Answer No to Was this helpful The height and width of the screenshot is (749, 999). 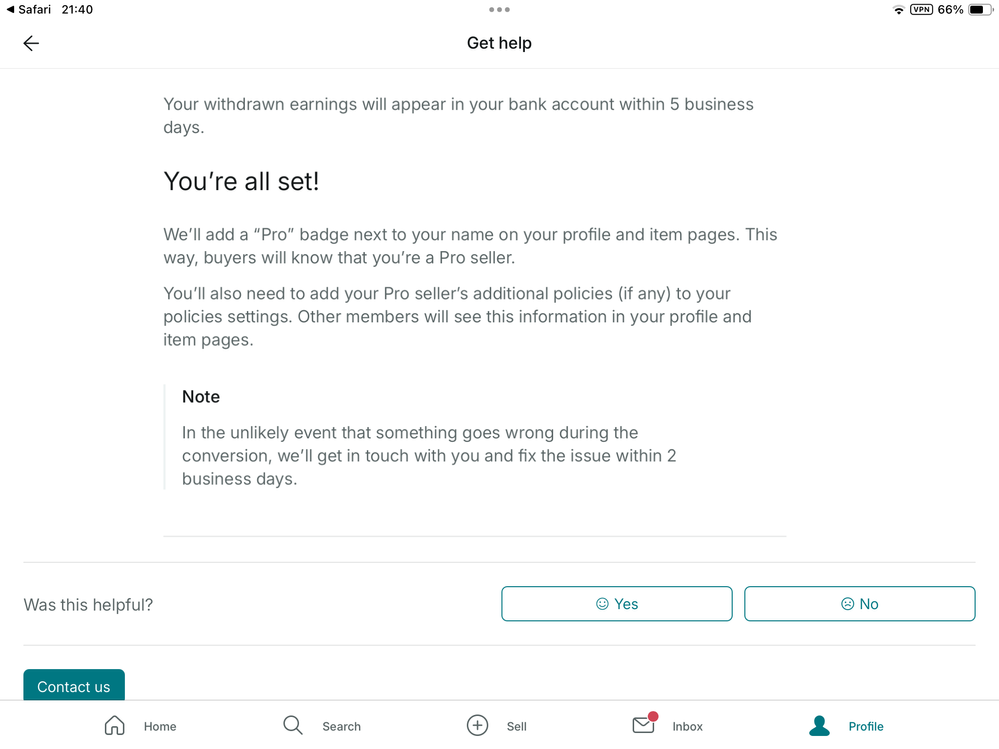pyautogui.click(x=859, y=604)
